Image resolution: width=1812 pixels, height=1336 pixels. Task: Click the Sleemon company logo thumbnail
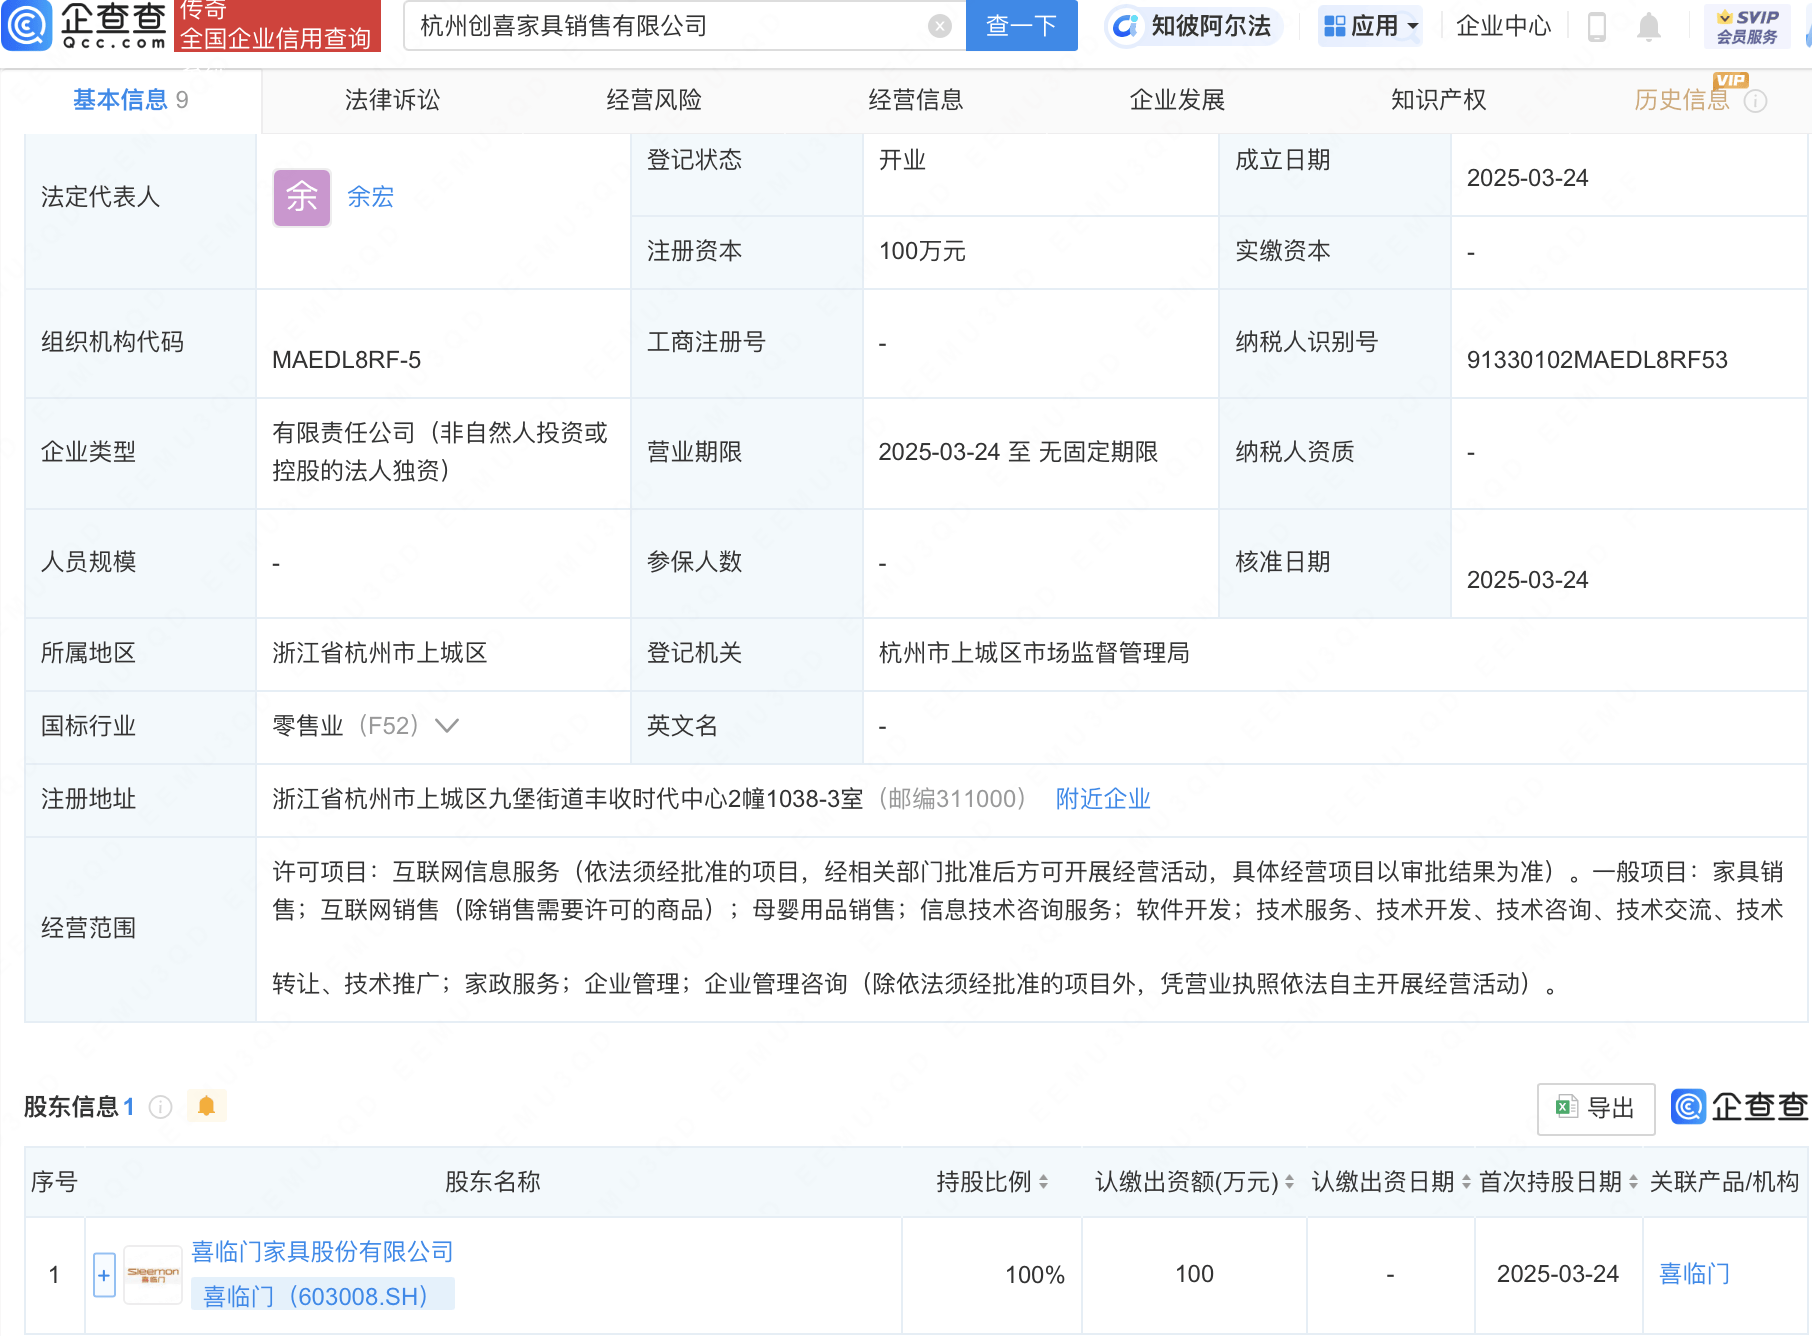pyautogui.click(x=153, y=1275)
